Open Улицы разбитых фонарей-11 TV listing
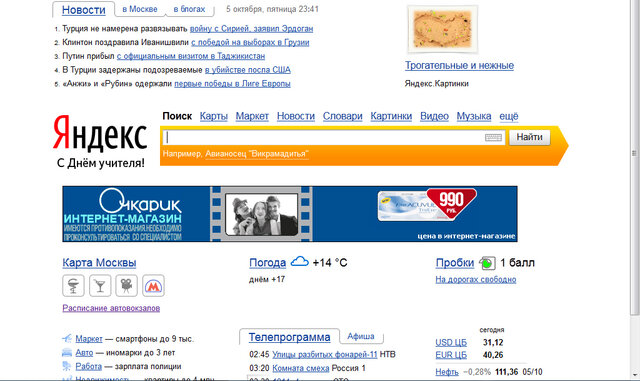 pyautogui.click(x=324, y=354)
